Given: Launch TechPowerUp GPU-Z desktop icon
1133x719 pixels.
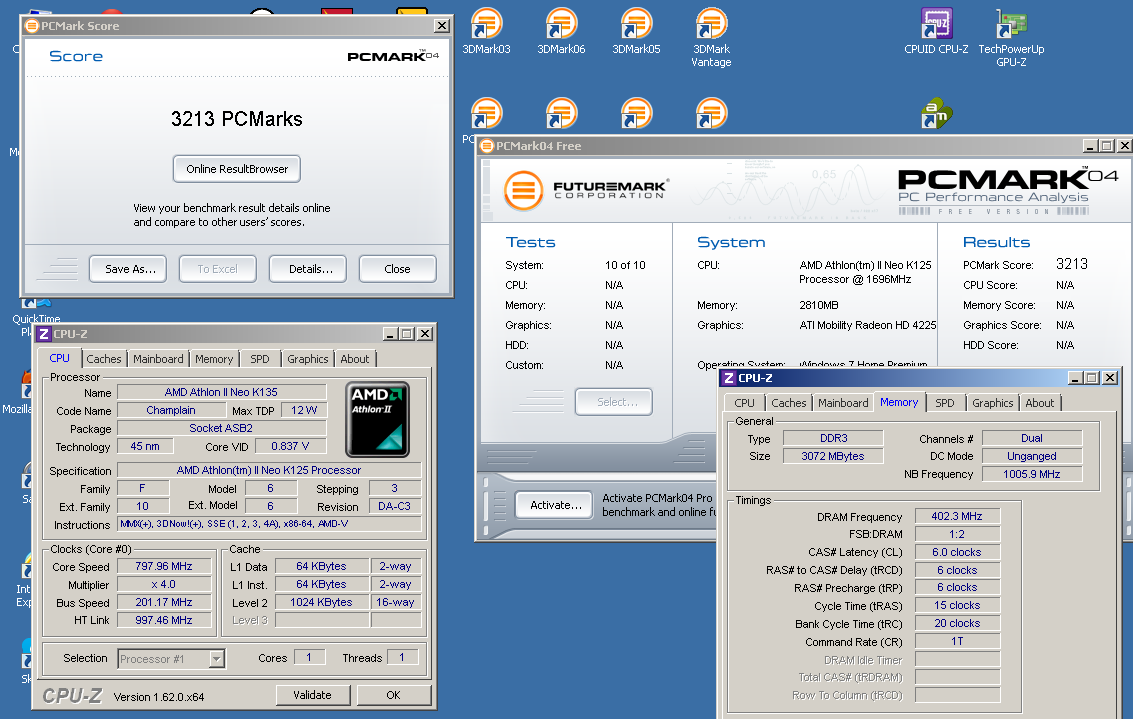Looking at the screenshot, I should 1011,37.
